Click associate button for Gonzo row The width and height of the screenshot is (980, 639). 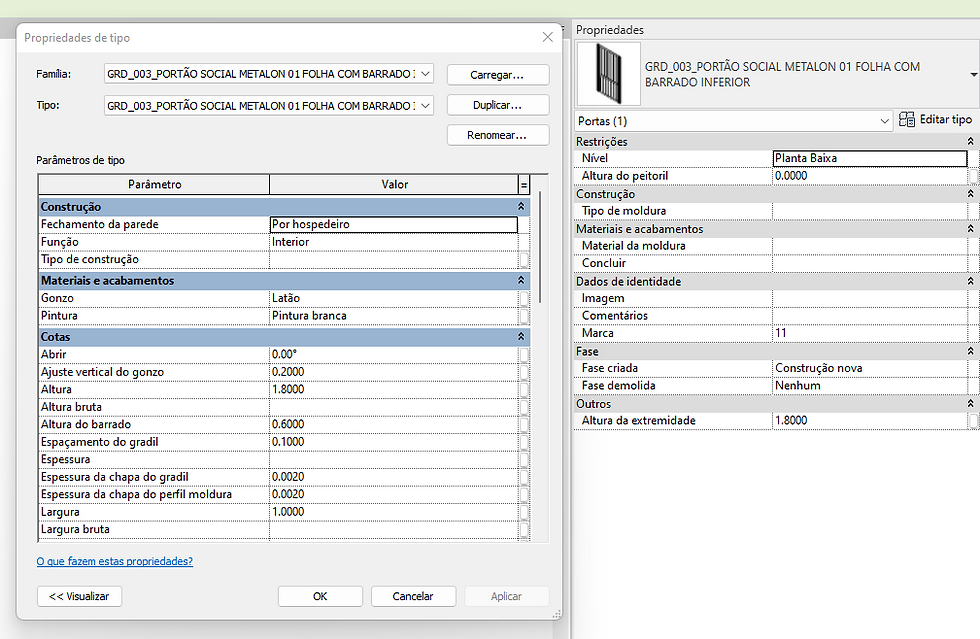[x=524, y=298]
